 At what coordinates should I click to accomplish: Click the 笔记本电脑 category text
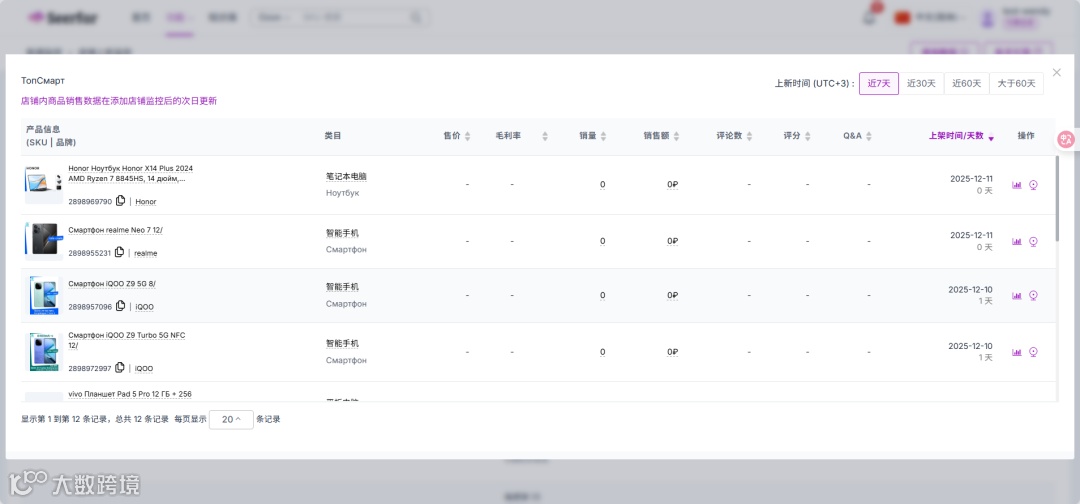point(346,176)
